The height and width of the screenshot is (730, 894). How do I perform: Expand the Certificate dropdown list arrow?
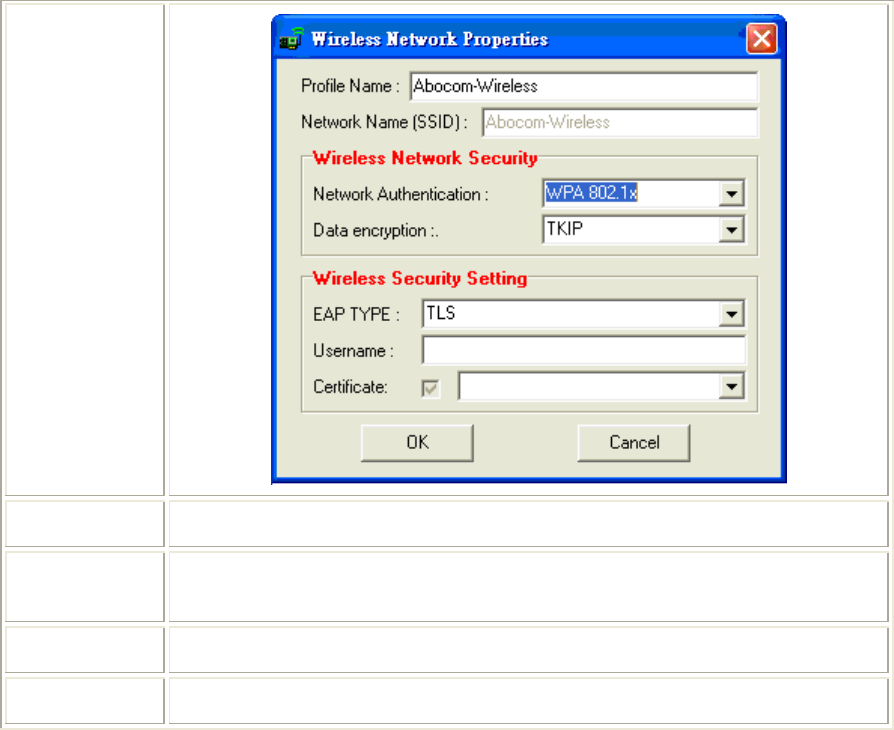pos(732,387)
